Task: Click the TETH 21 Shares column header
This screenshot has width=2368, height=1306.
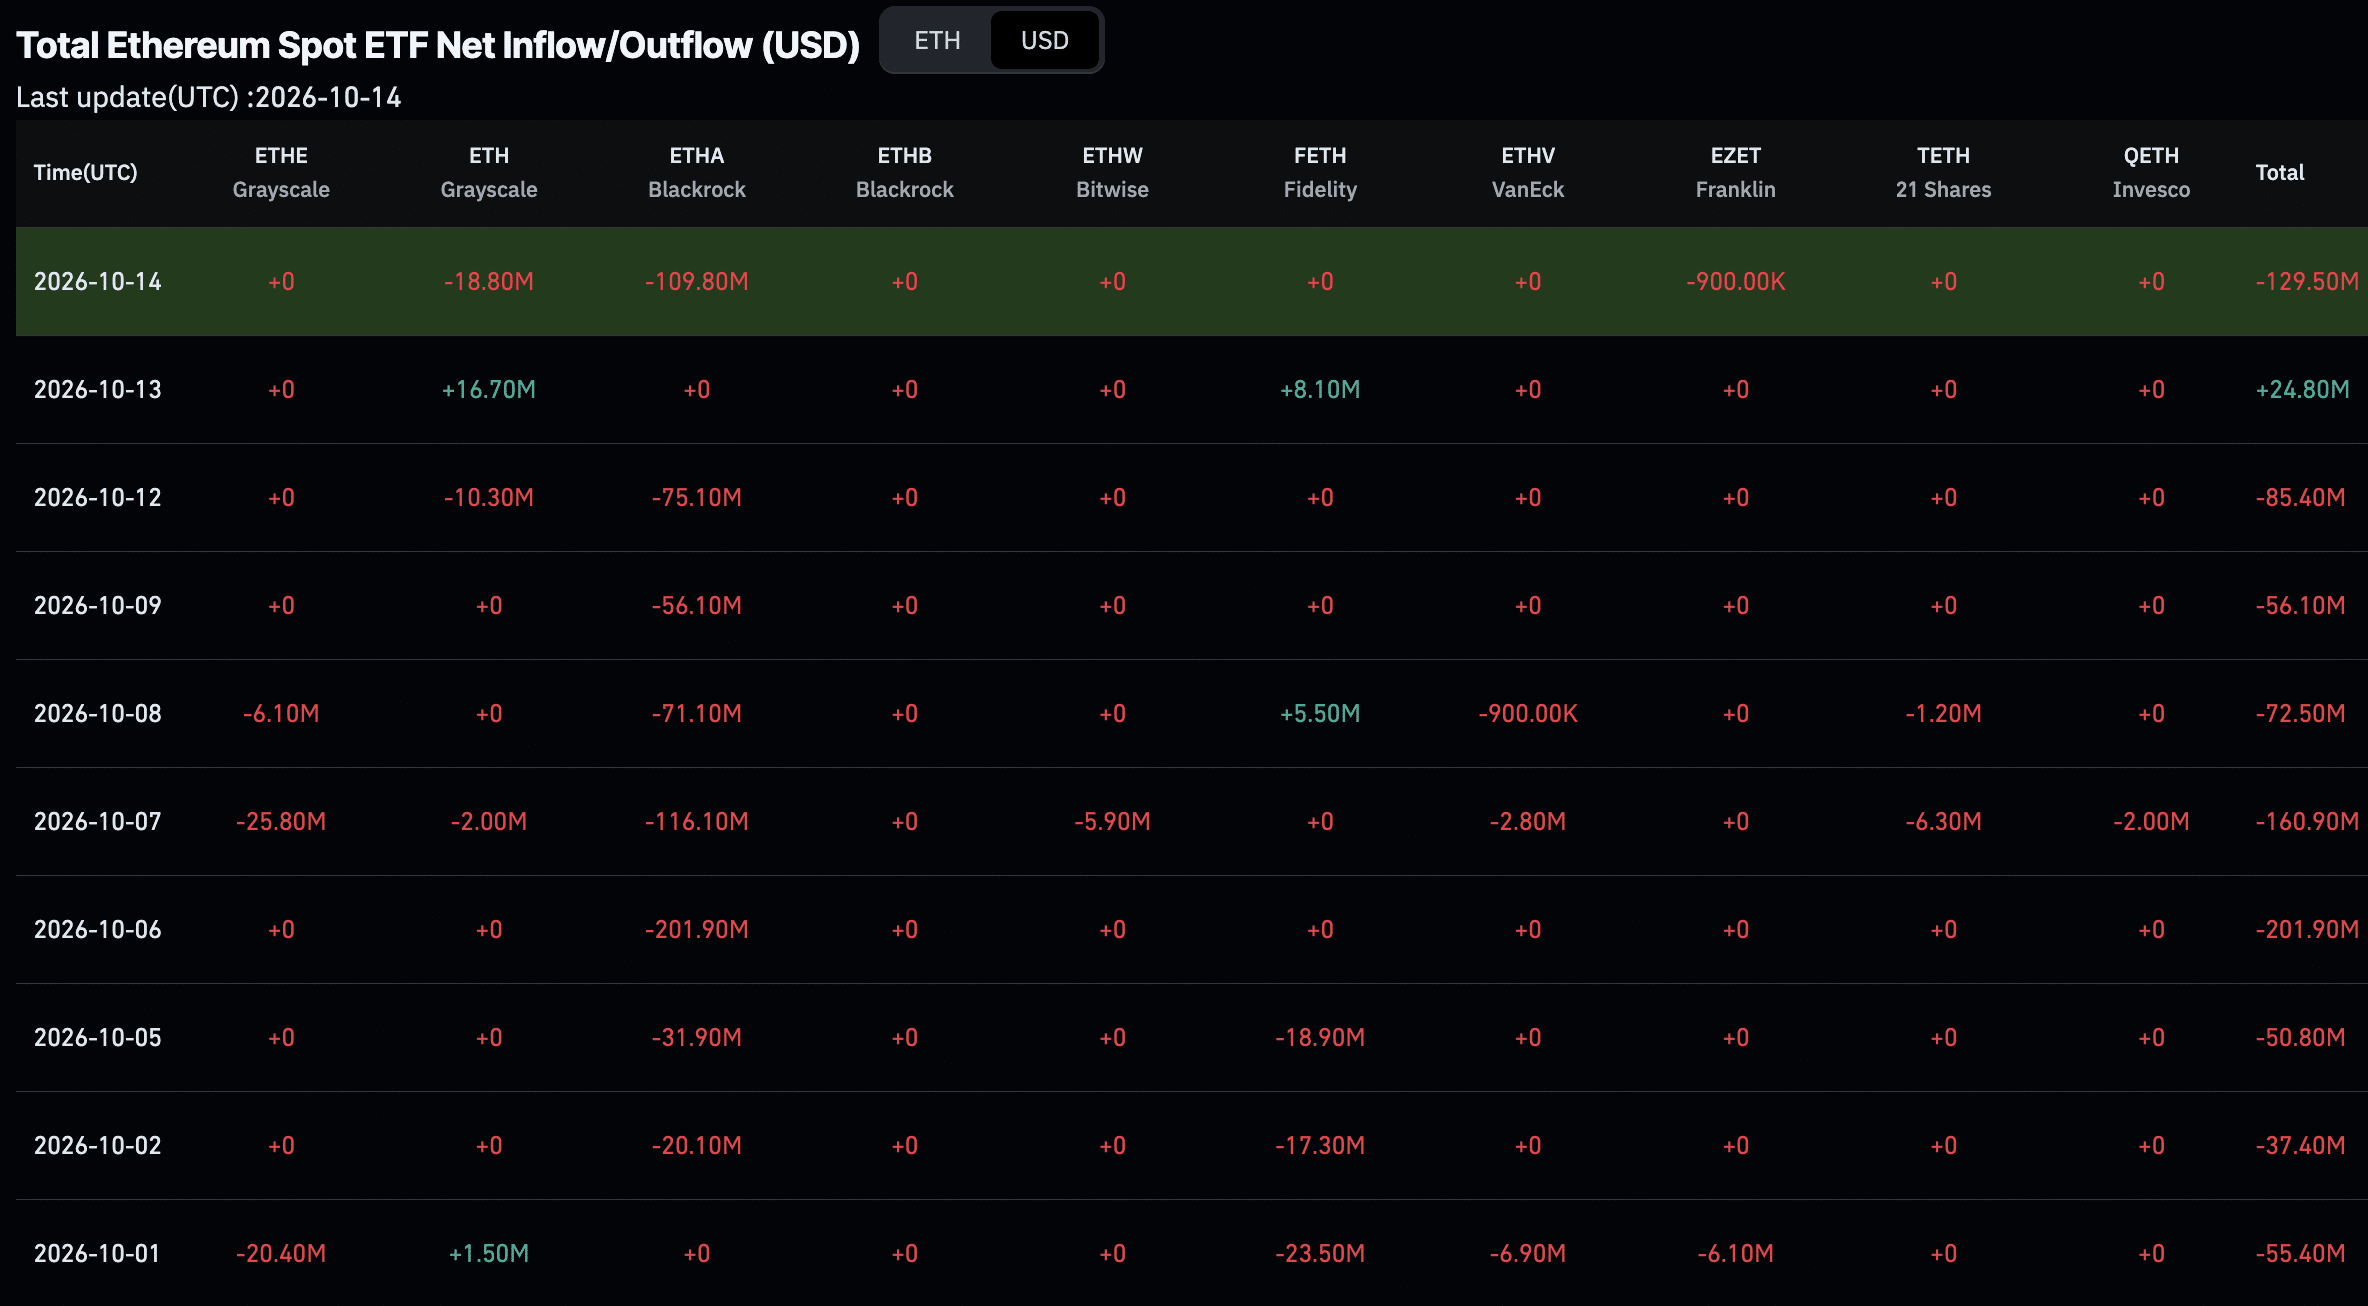Action: point(1944,172)
